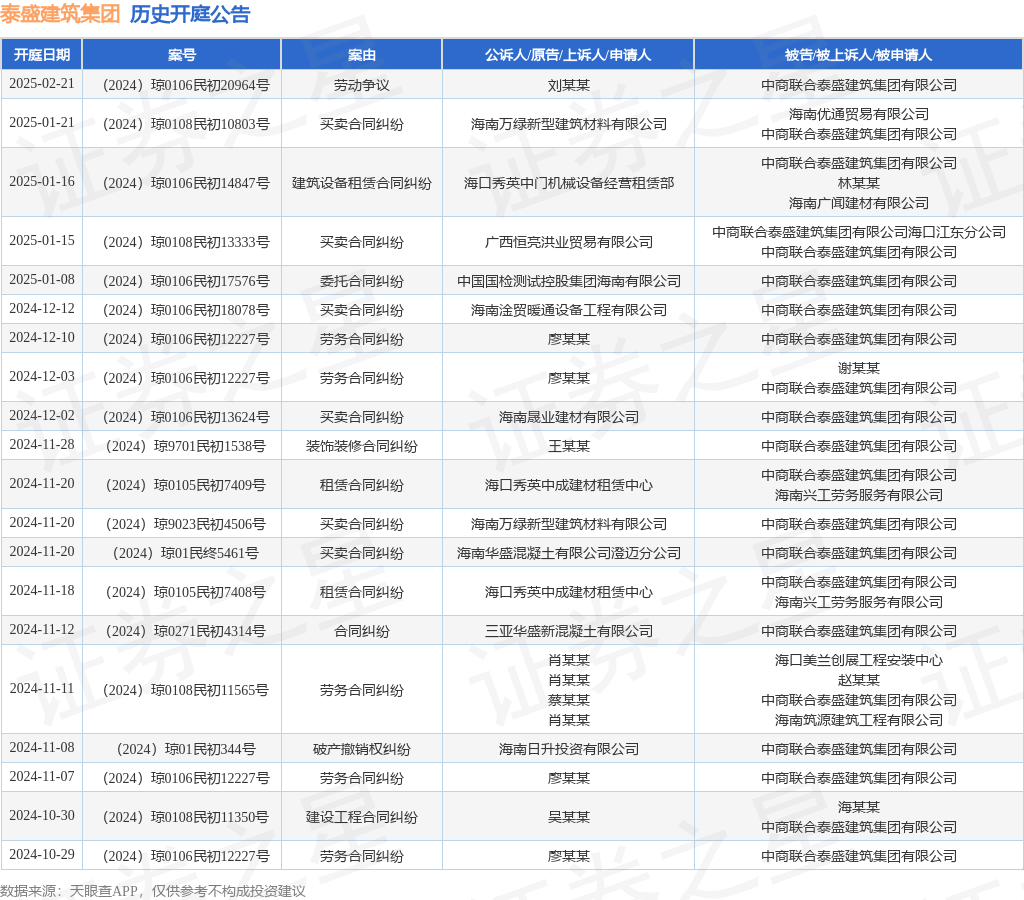
Task: Click the date 2024-11-12
Action: point(42,630)
